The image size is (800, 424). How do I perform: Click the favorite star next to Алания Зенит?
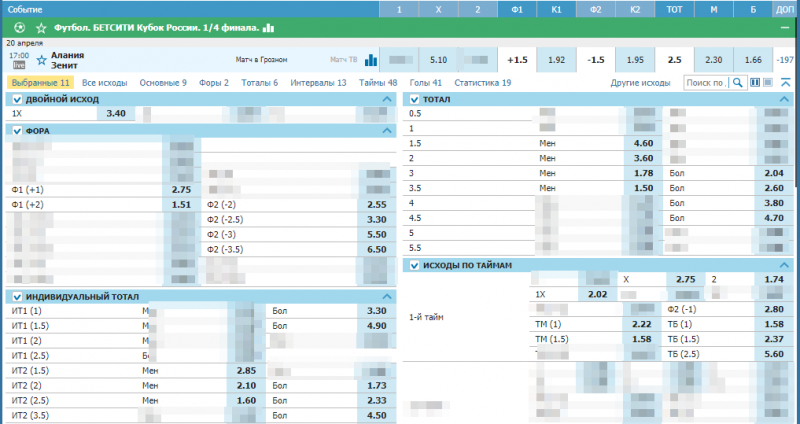[41, 60]
